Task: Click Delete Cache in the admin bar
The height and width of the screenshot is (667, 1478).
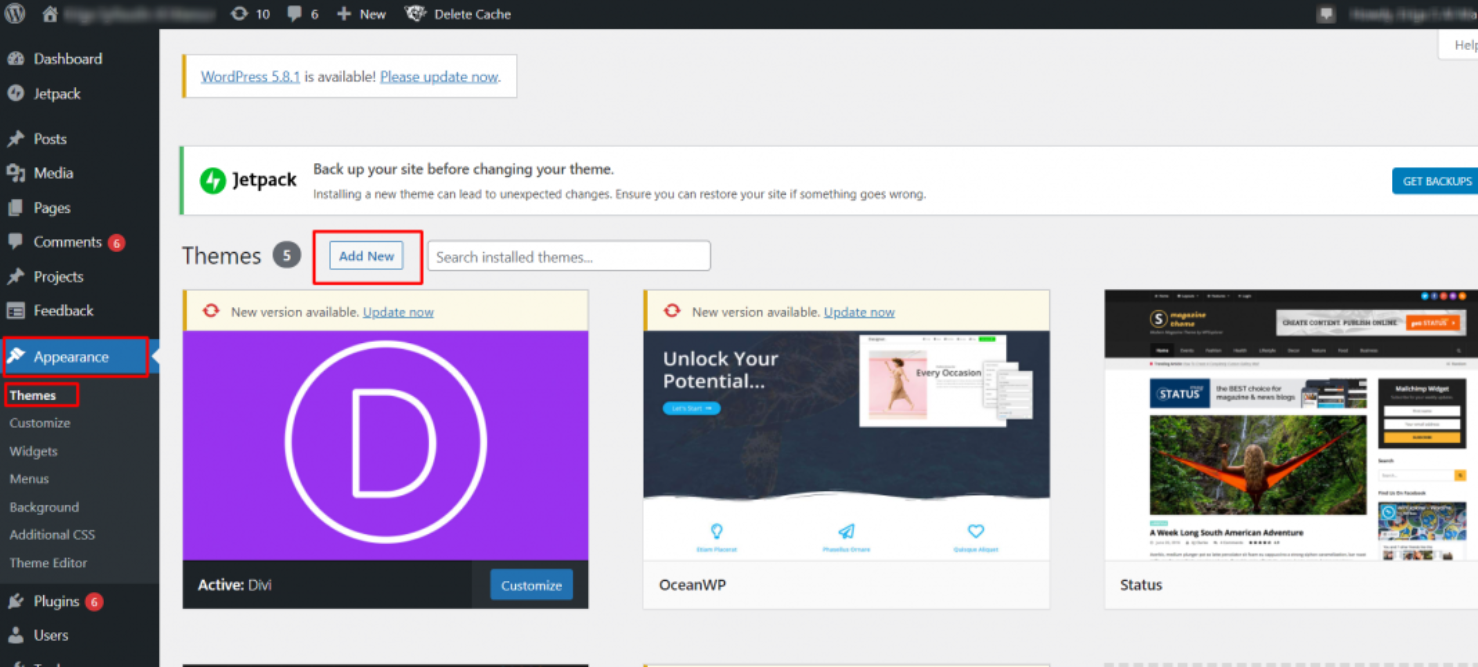Action: point(458,14)
